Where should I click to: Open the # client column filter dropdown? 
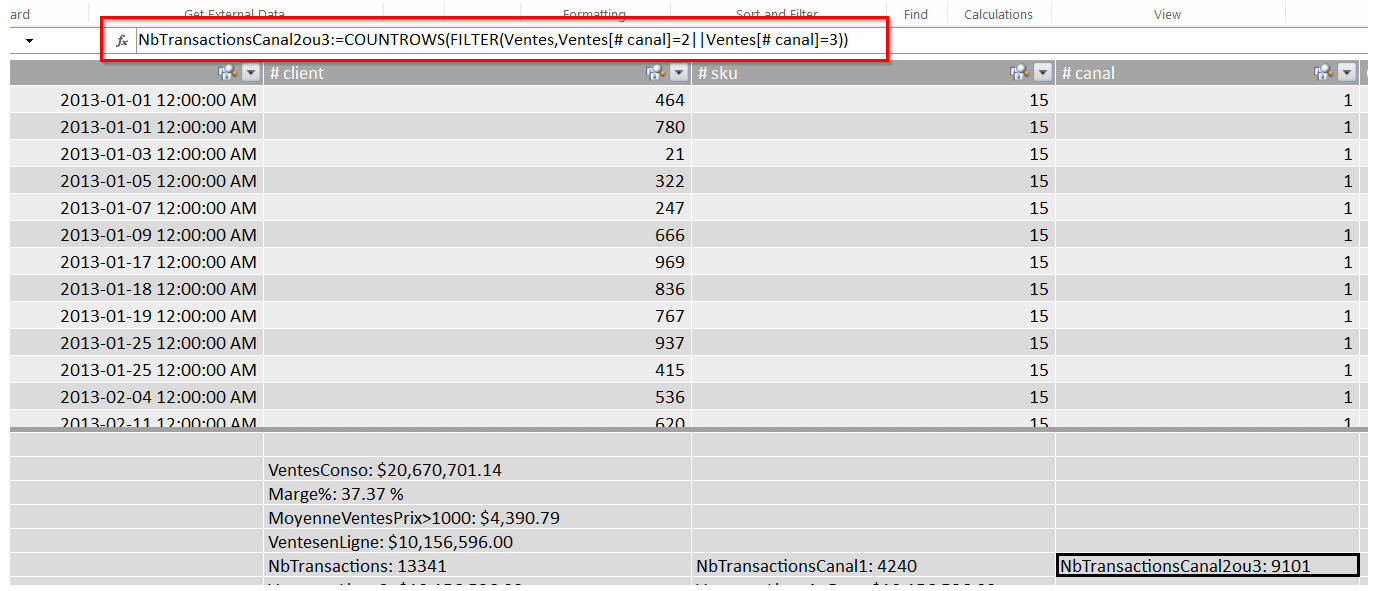(x=679, y=73)
